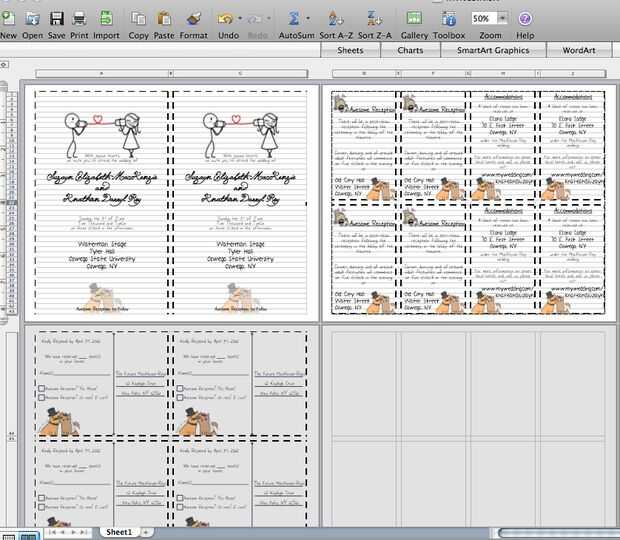Copy selection using the Copy icon
This screenshot has width=620, height=540.
click(x=138, y=19)
